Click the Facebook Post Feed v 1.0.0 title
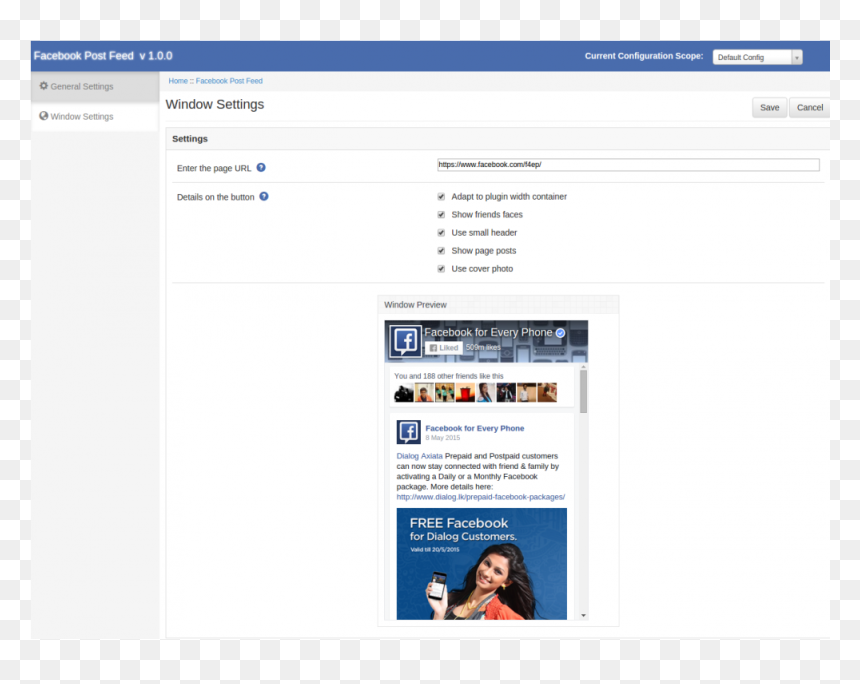860x684 pixels. point(103,56)
